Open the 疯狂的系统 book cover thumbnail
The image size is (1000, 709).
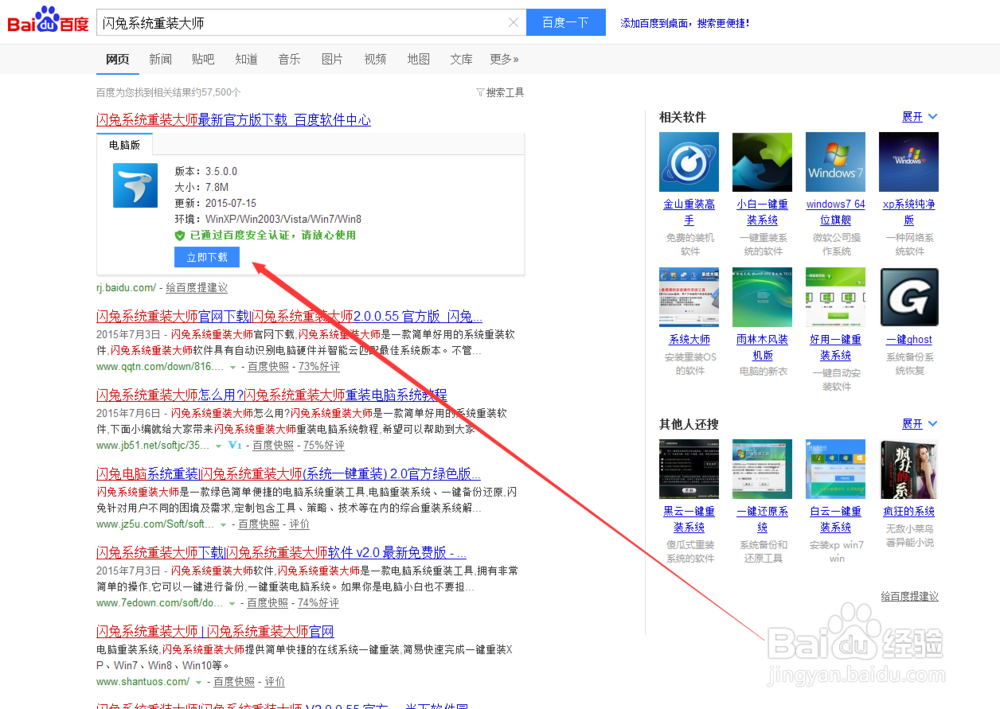909,469
